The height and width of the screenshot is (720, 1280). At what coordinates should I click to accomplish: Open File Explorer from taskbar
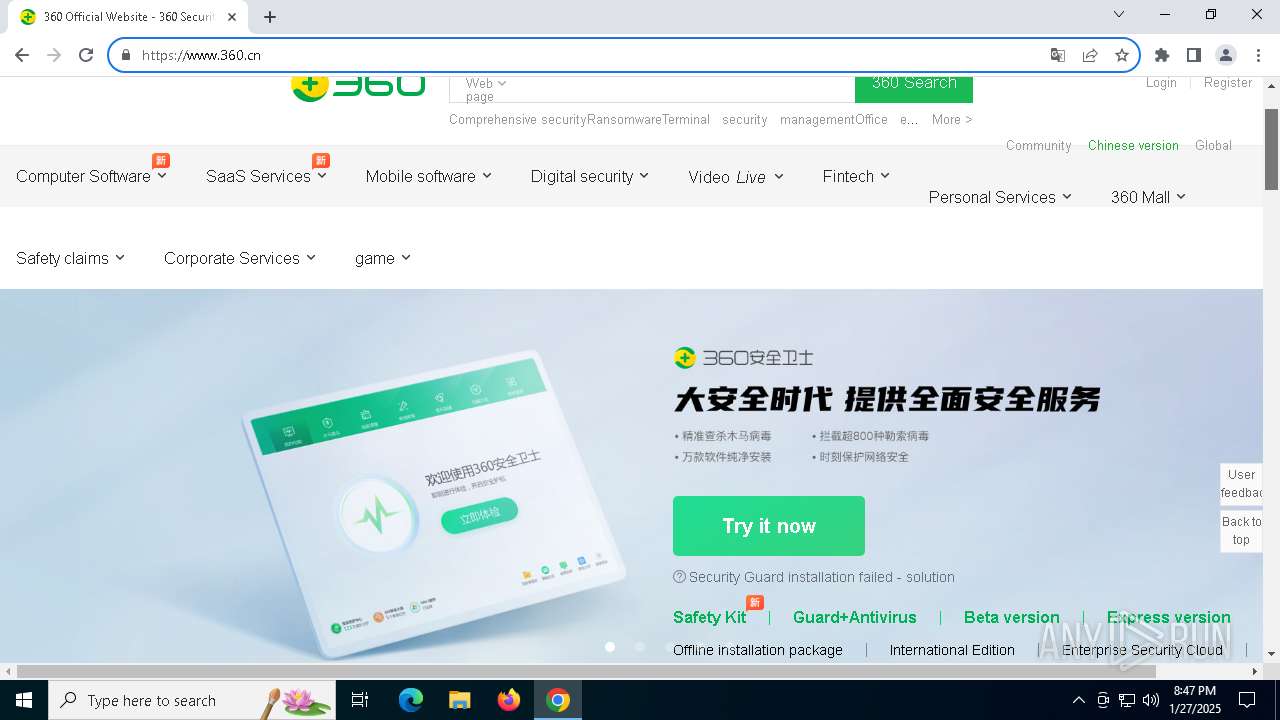tap(460, 700)
